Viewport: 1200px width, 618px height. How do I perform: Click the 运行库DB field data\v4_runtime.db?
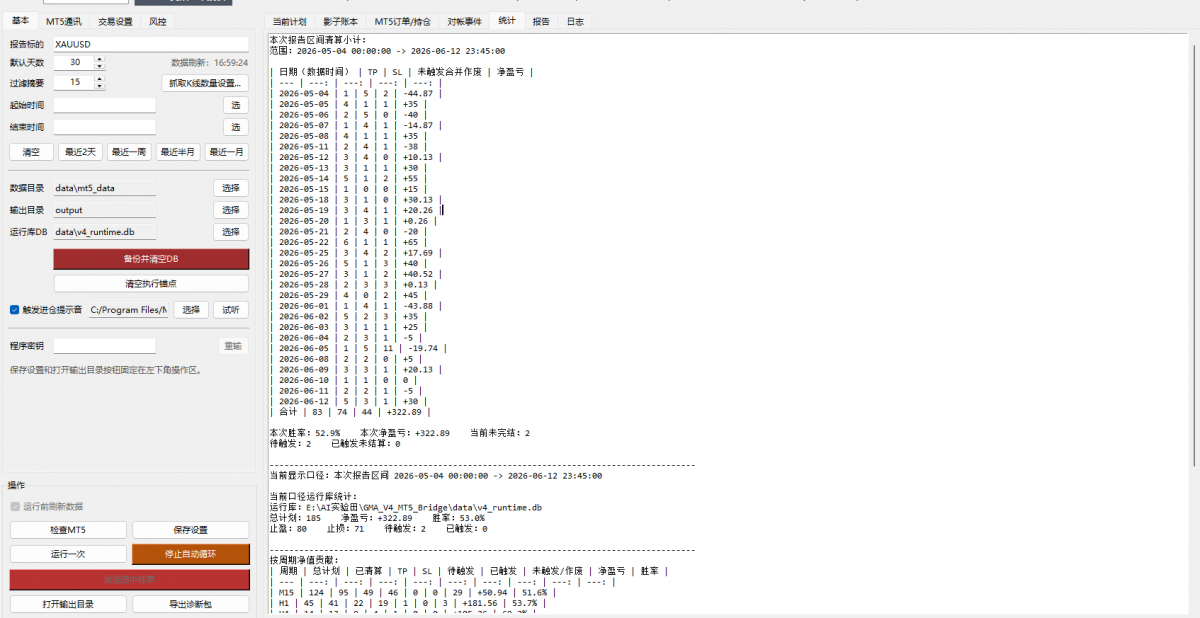(x=105, y=232)
